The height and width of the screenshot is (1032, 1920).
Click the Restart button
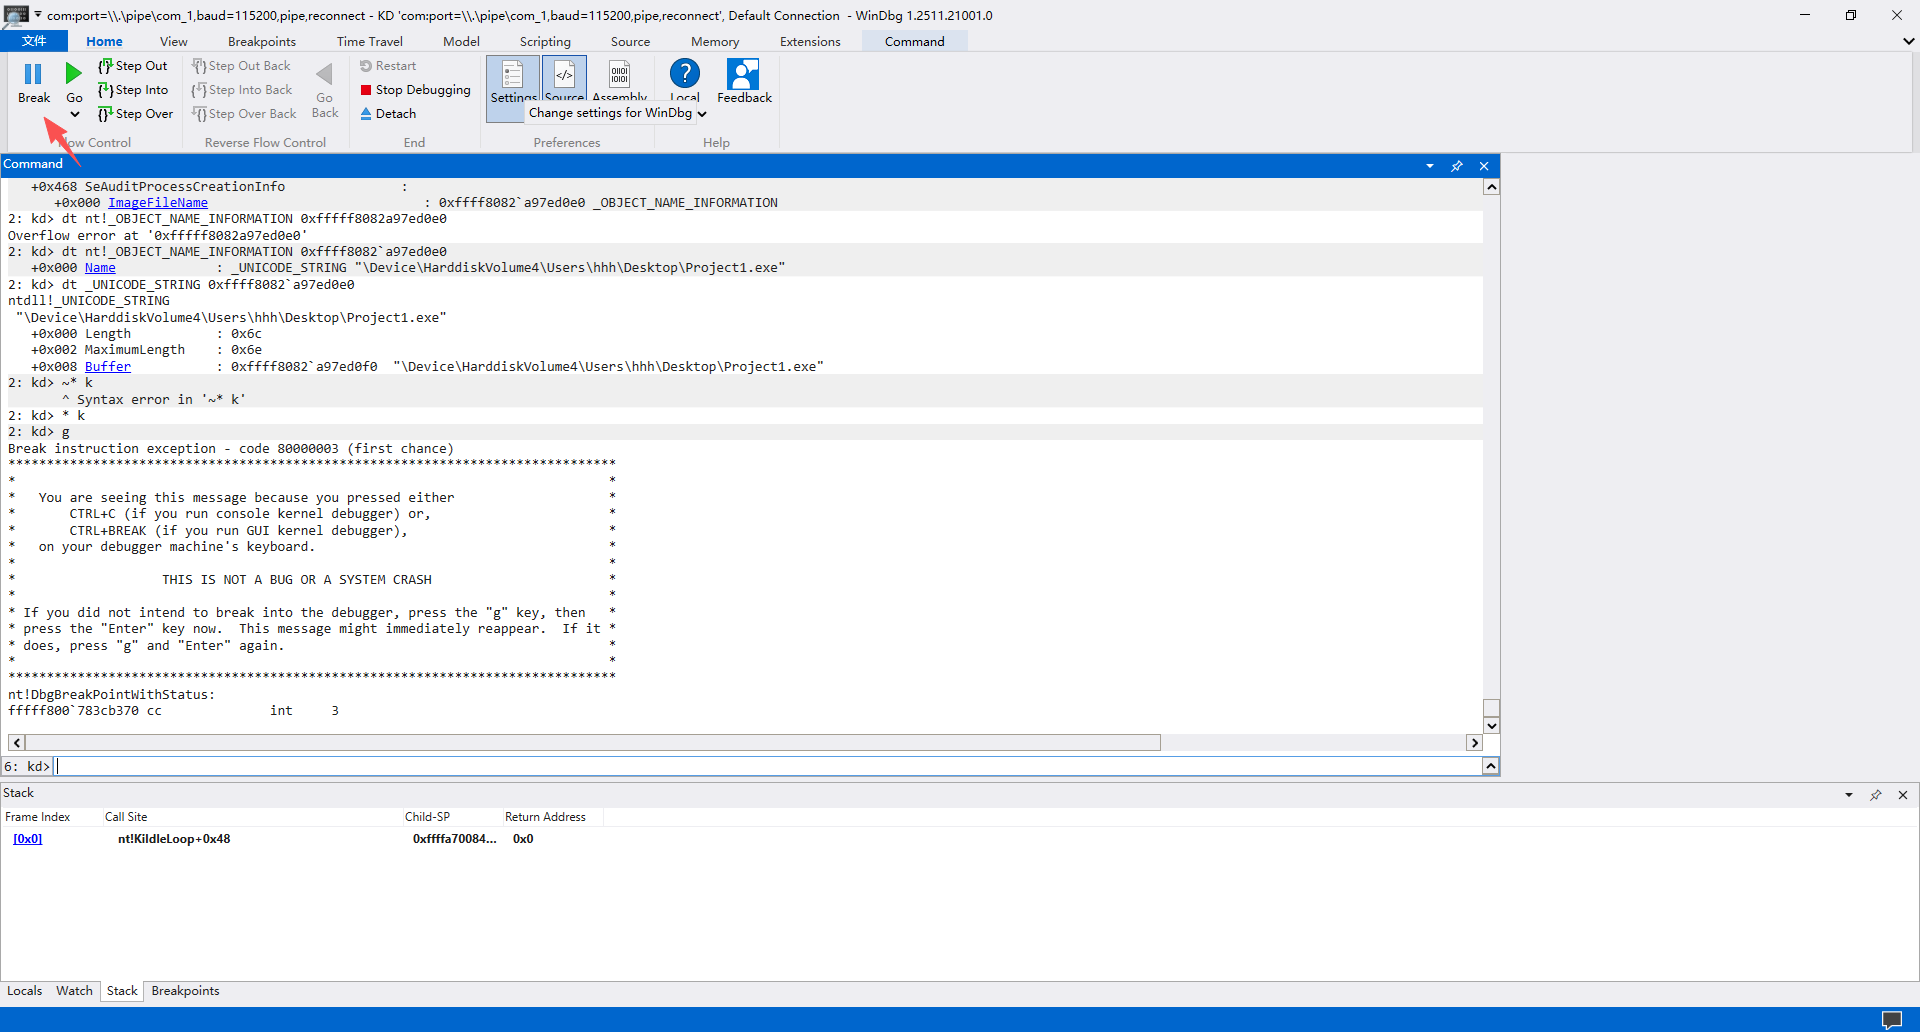tap(388, 66)
